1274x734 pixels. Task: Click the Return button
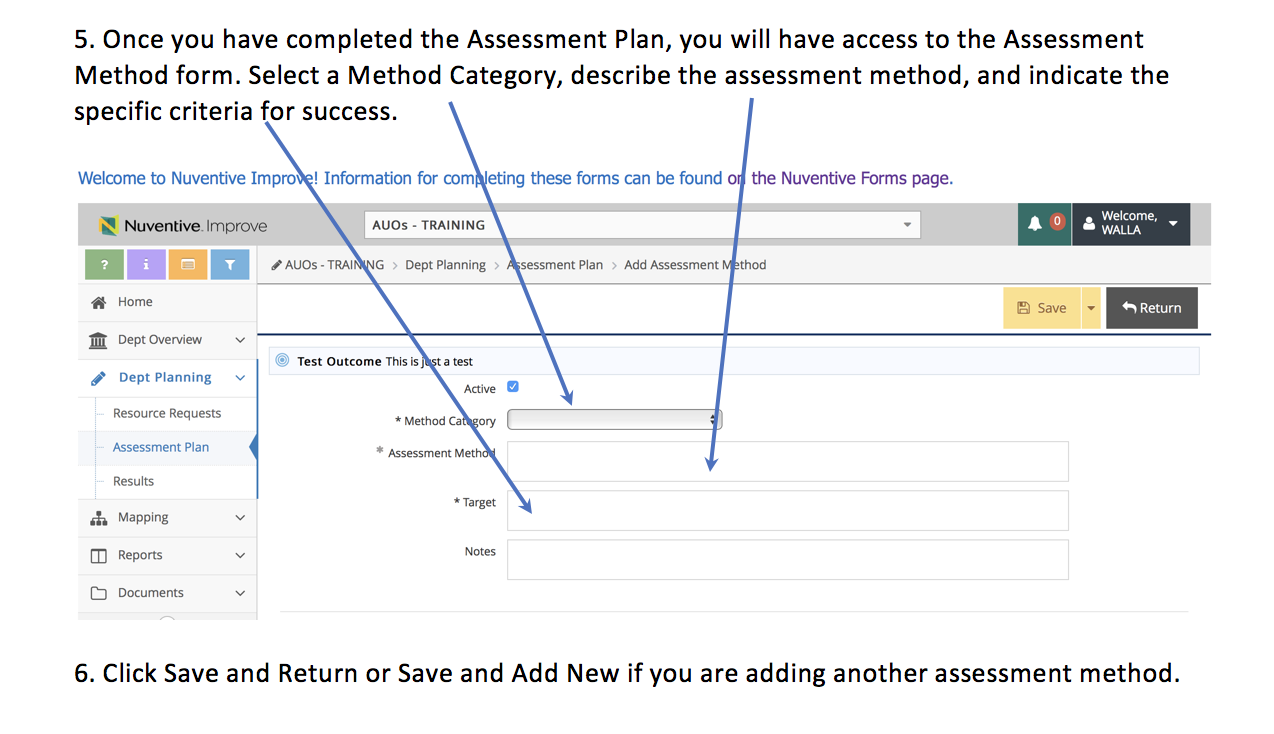[1151, 308]
